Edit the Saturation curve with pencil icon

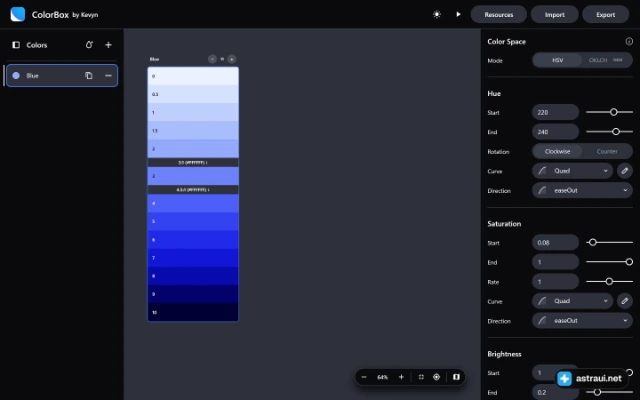[x=624, y=301]
